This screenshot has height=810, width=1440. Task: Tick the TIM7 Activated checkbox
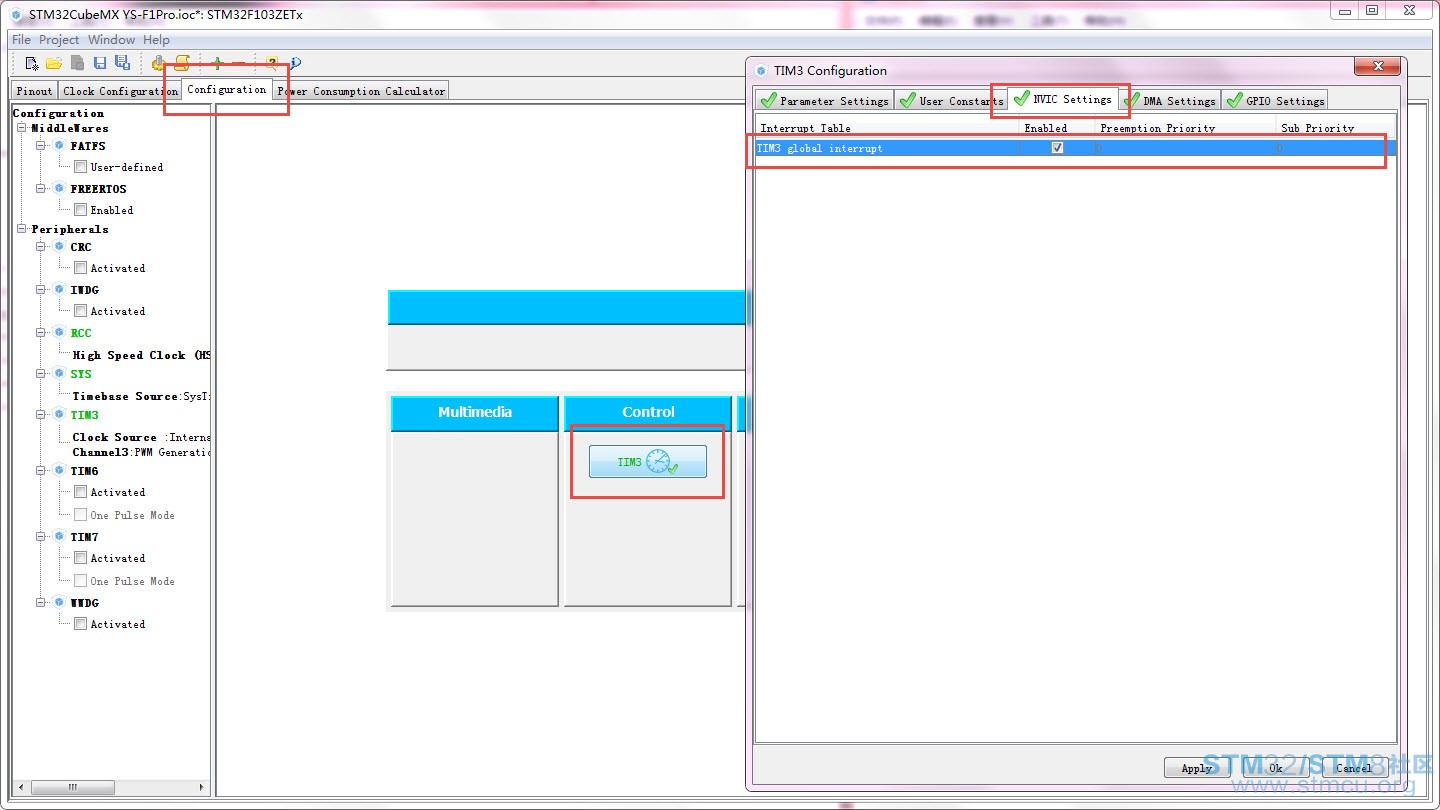[x=80, y=558]
